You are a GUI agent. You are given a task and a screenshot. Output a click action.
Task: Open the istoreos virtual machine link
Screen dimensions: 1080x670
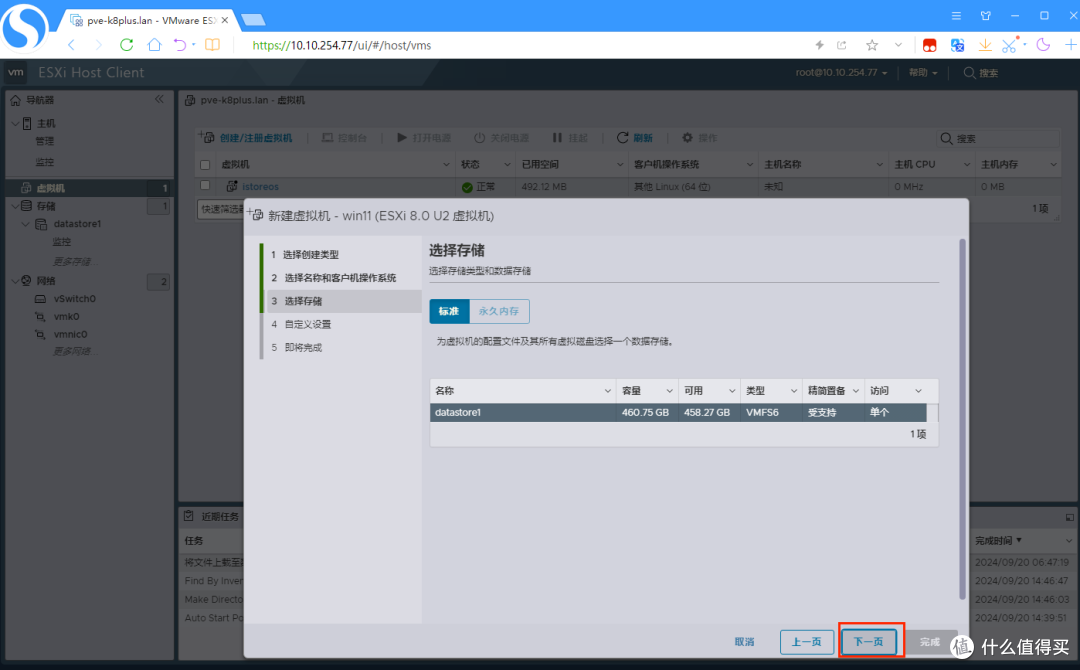pos(260,186)
